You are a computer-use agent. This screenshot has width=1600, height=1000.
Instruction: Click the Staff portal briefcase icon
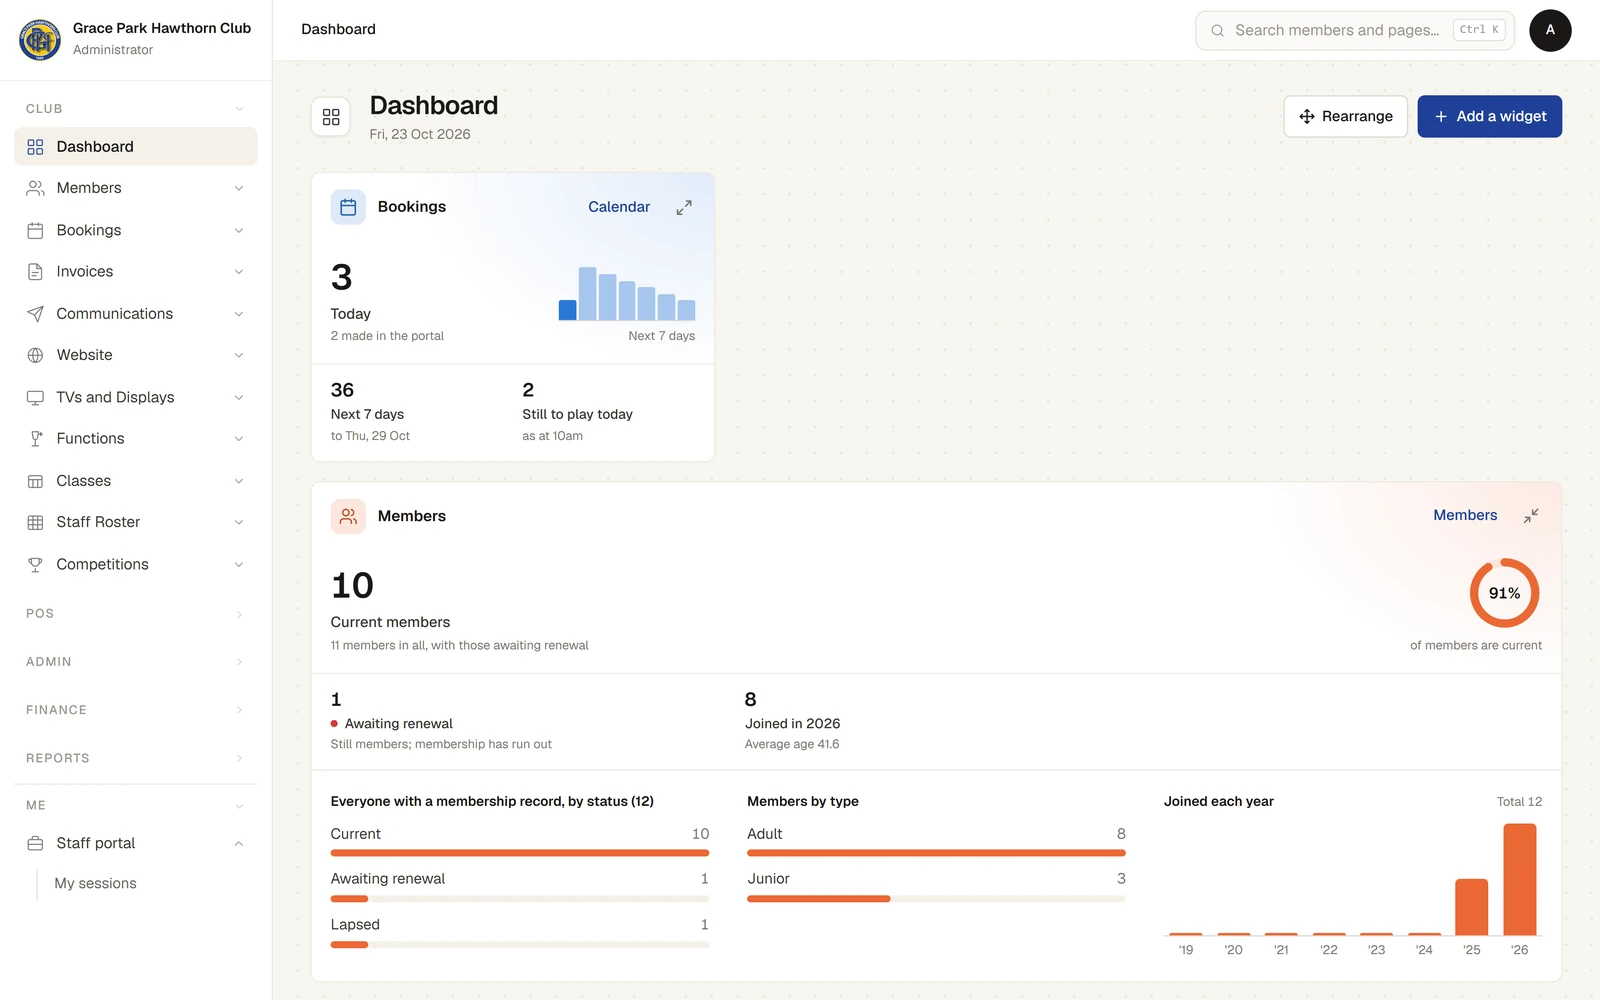[x=35, y=843]
